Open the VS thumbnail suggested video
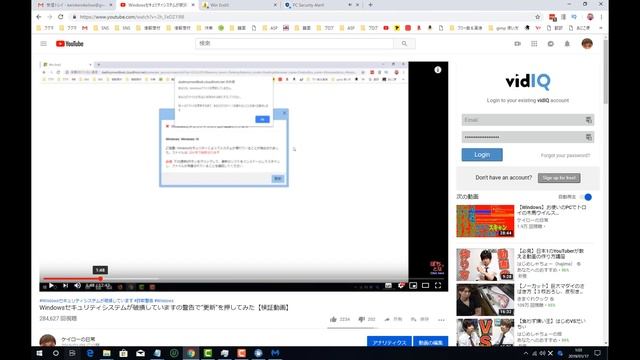This screenshot has width=640, height=360. click(485, 333)
